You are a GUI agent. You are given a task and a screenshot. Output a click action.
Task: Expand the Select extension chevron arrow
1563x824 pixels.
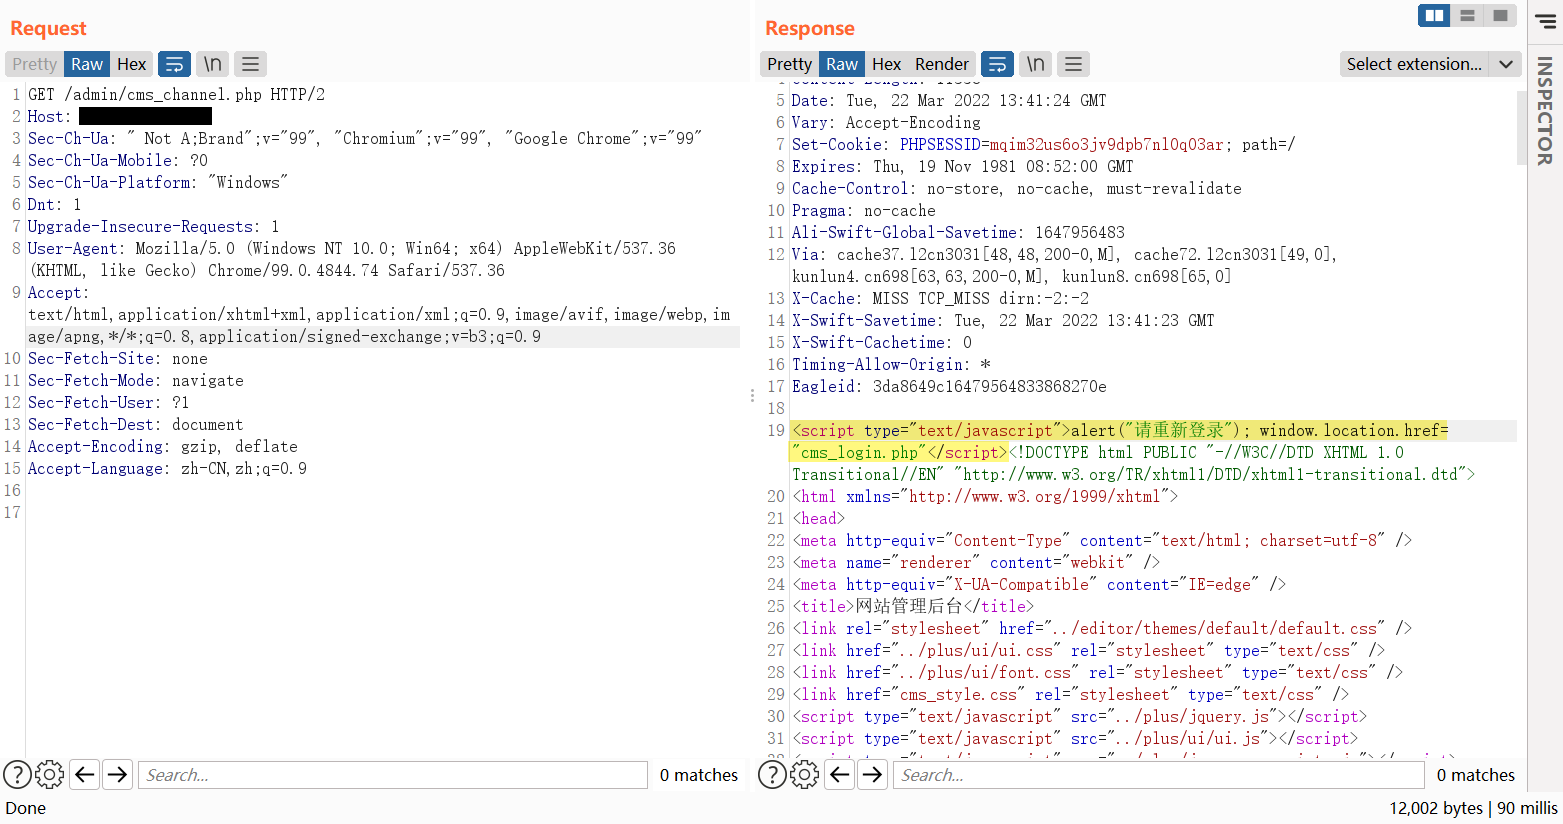pyautogui.click(x=1506, y=64)
